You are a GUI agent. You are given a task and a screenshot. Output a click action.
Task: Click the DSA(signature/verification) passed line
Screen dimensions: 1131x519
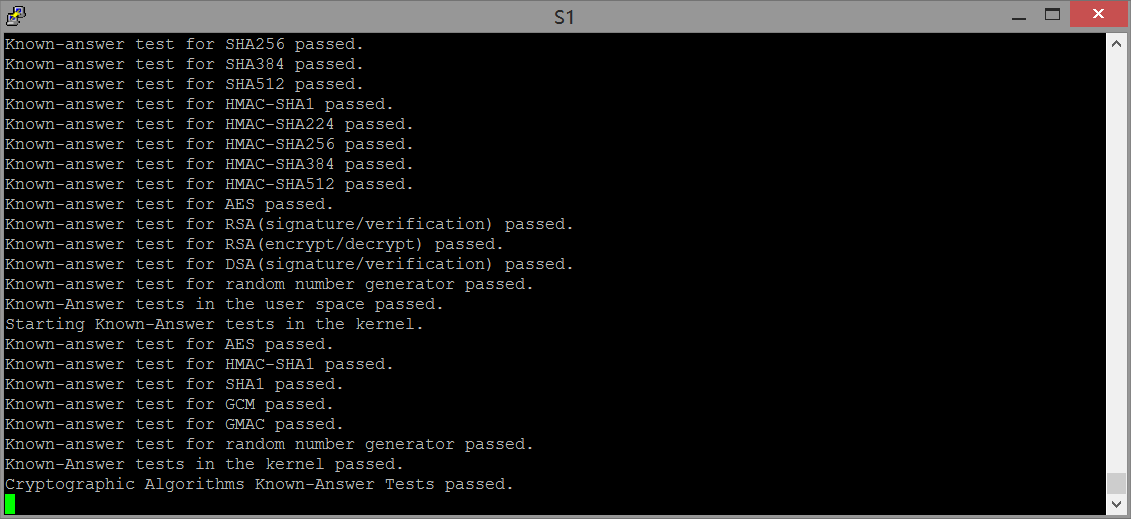pyautogui.click(x=289, y=264)
